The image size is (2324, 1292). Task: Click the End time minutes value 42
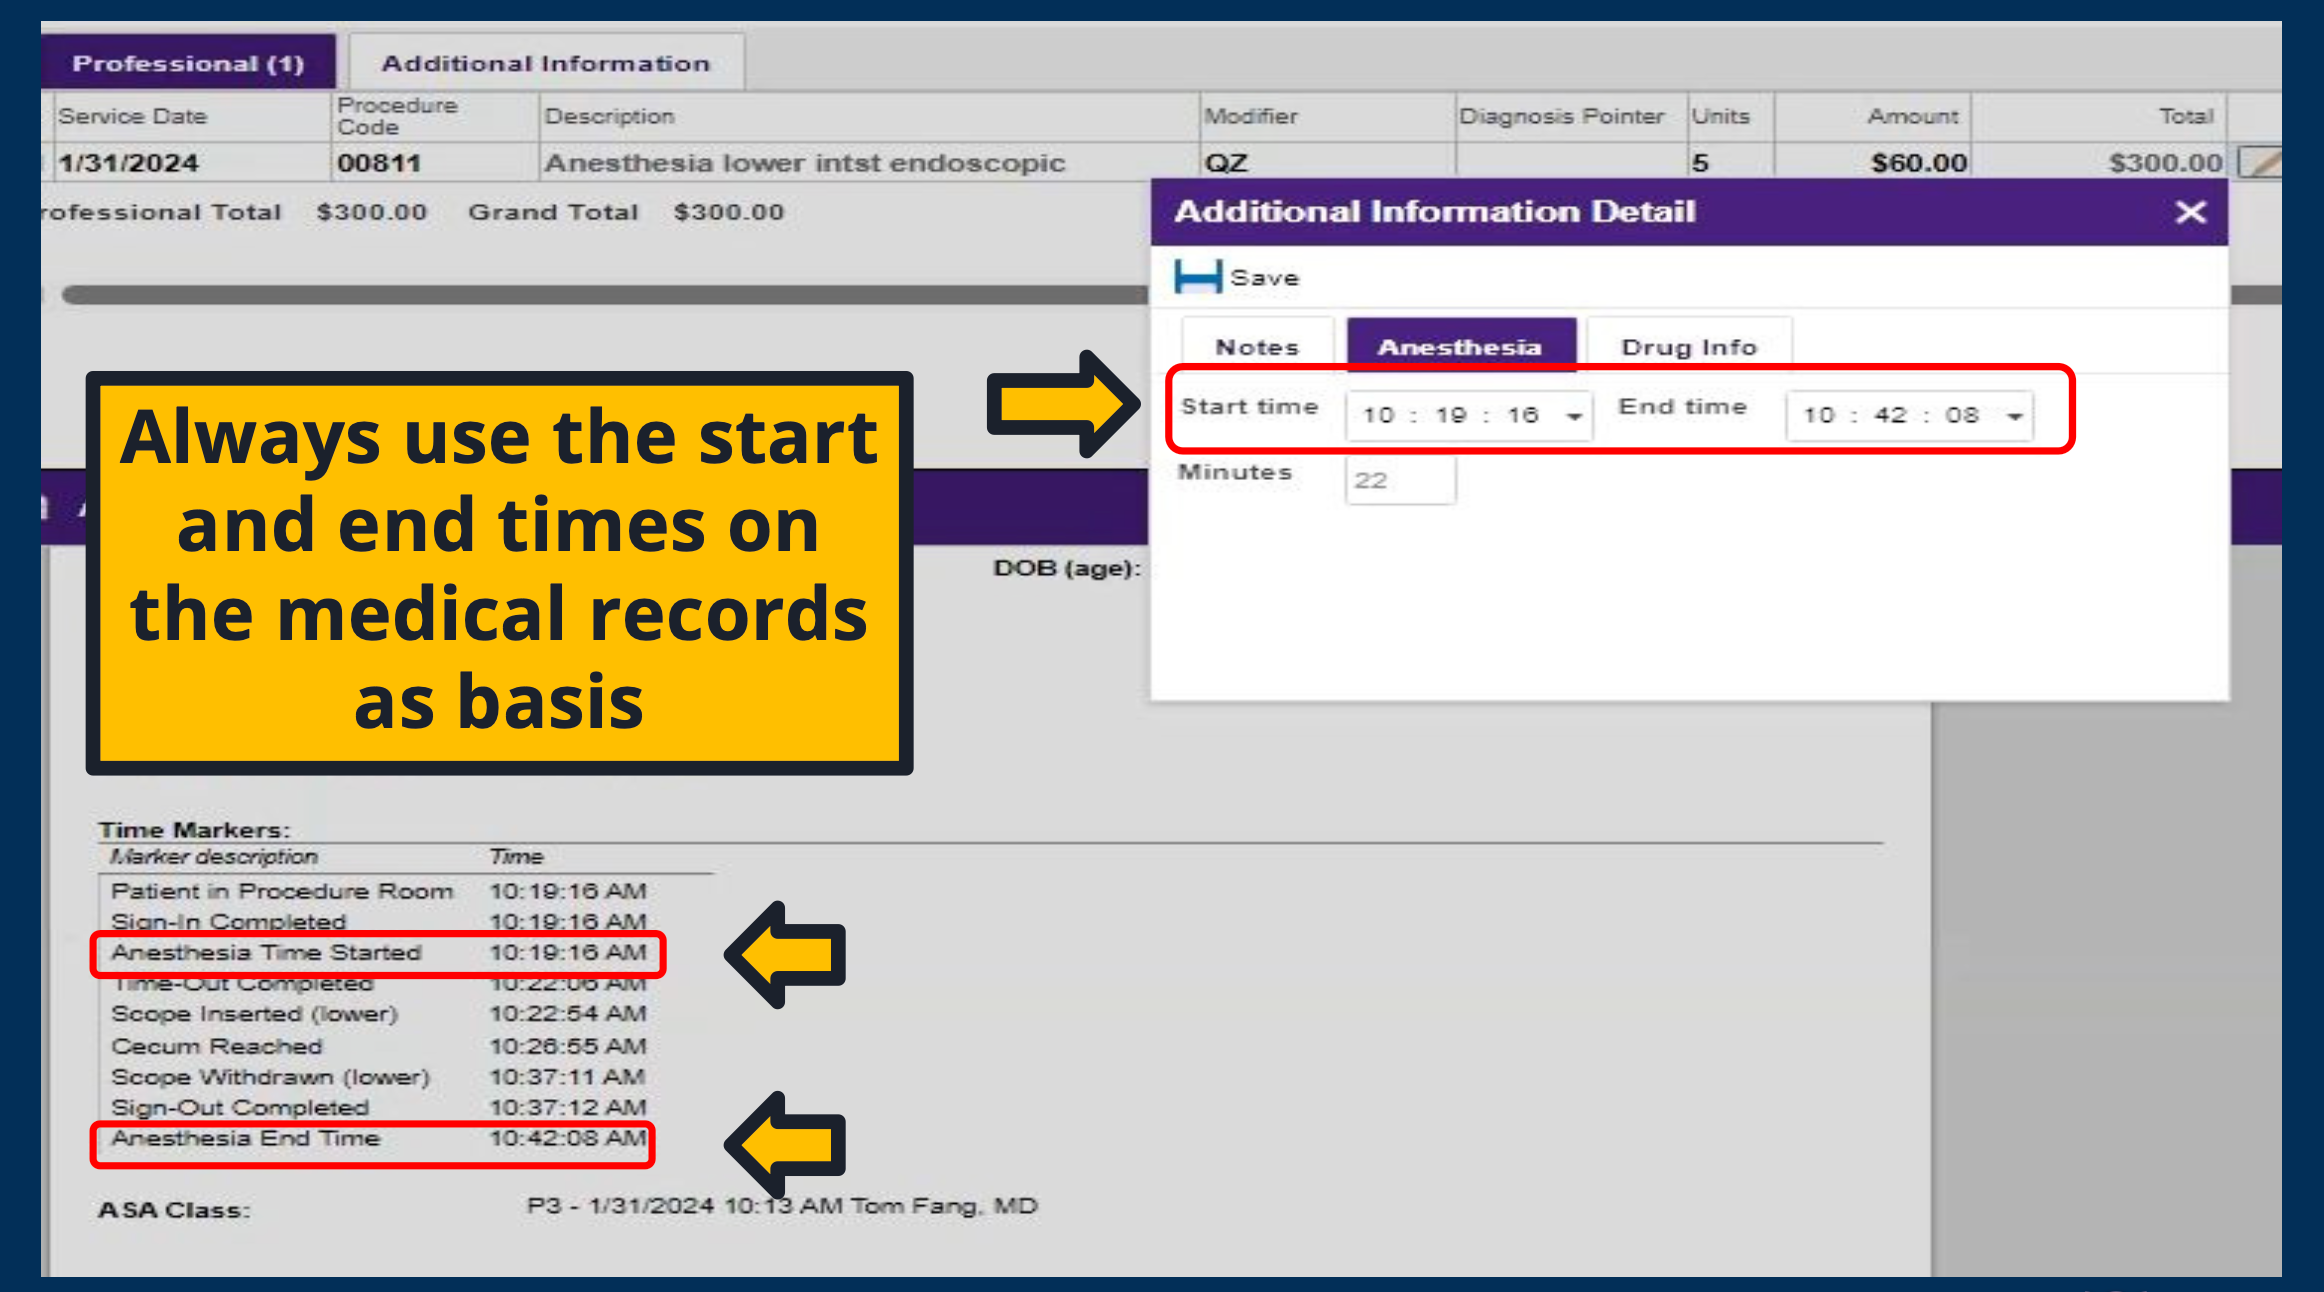[1890, 415]
